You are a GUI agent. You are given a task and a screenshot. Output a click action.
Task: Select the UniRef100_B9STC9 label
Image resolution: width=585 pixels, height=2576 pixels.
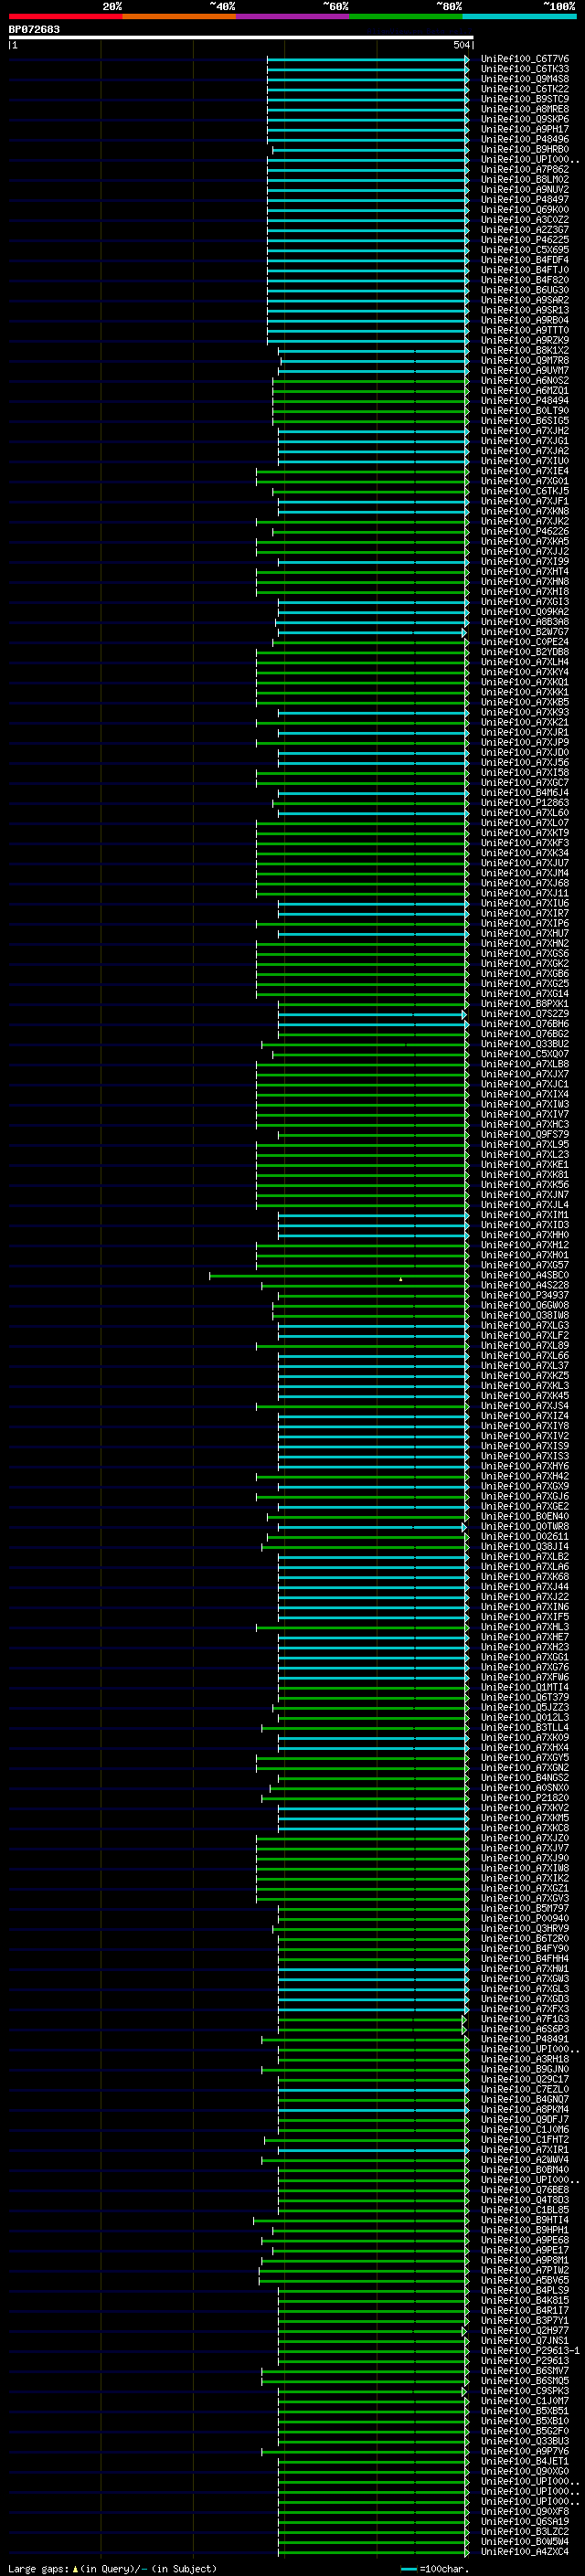pyautogui.click(x=524, y=99)
